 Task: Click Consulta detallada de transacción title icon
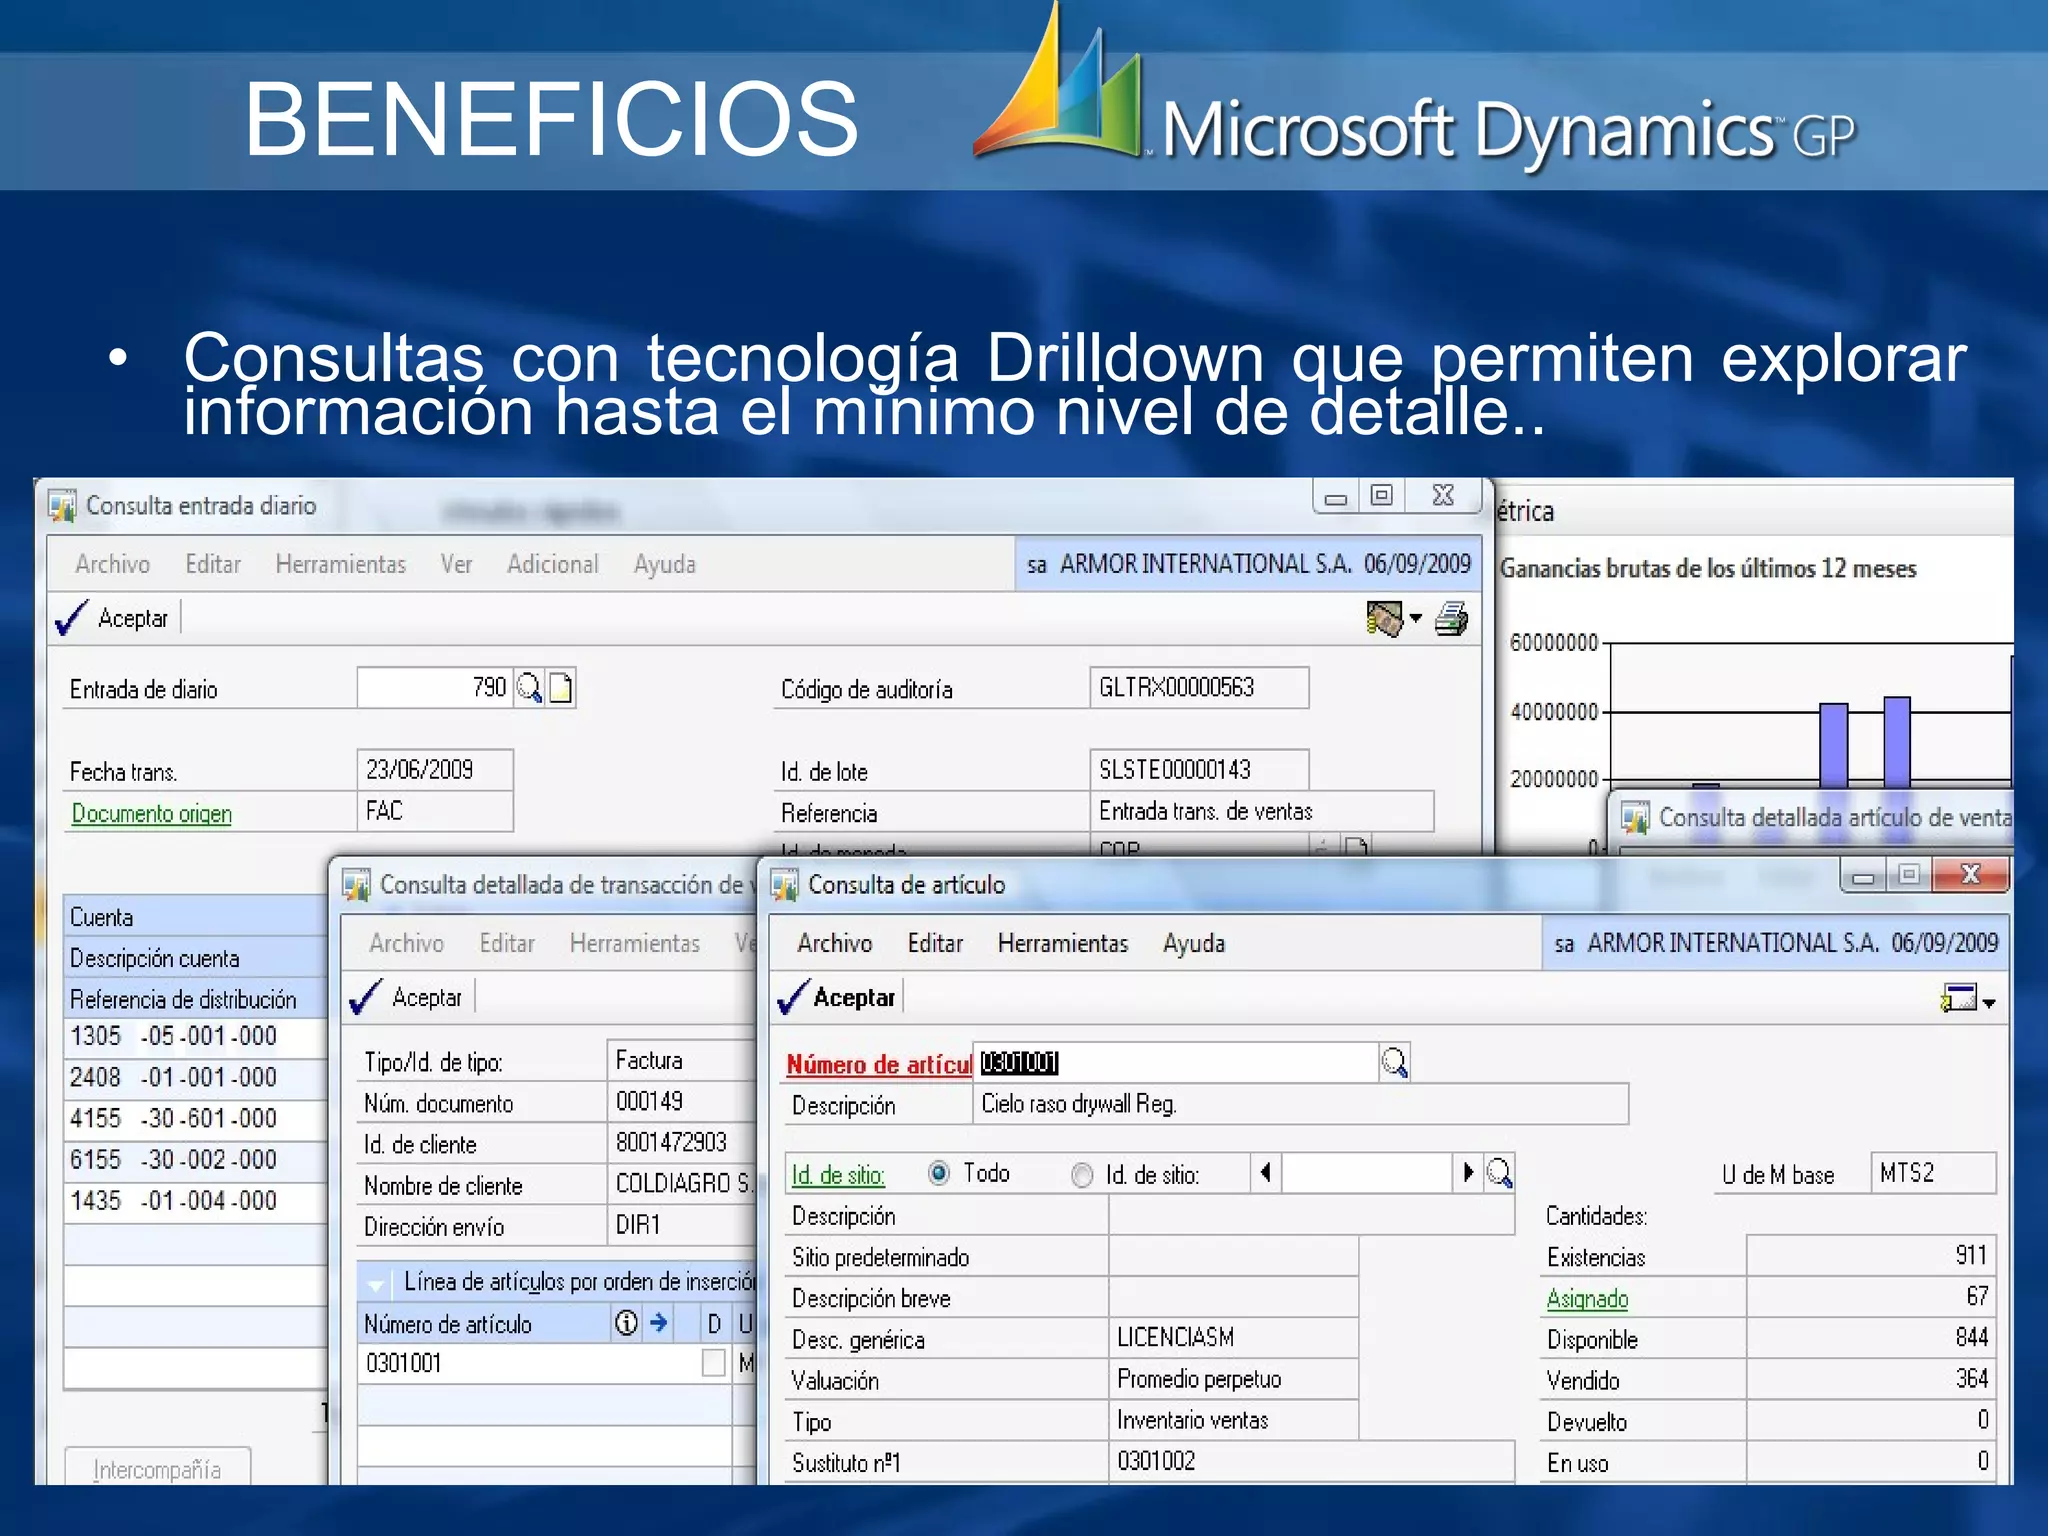[x=356, y=885]
